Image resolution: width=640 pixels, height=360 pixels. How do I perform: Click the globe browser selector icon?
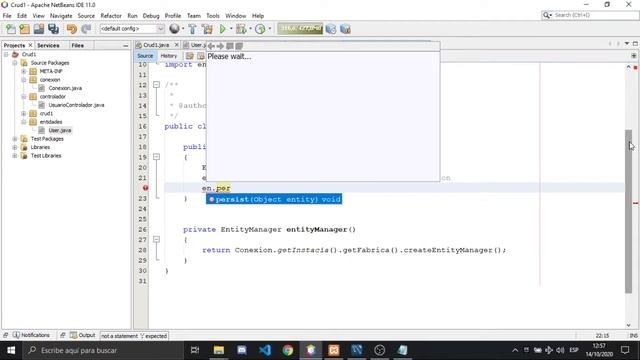pos(174,29)
